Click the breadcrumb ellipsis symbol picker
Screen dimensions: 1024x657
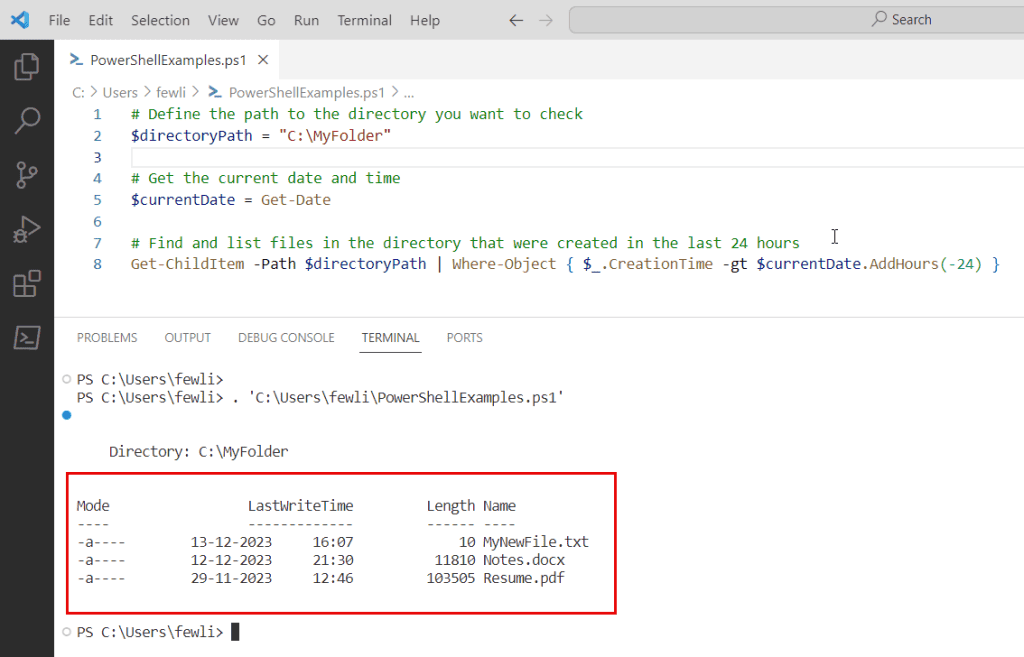pos(409,93)
